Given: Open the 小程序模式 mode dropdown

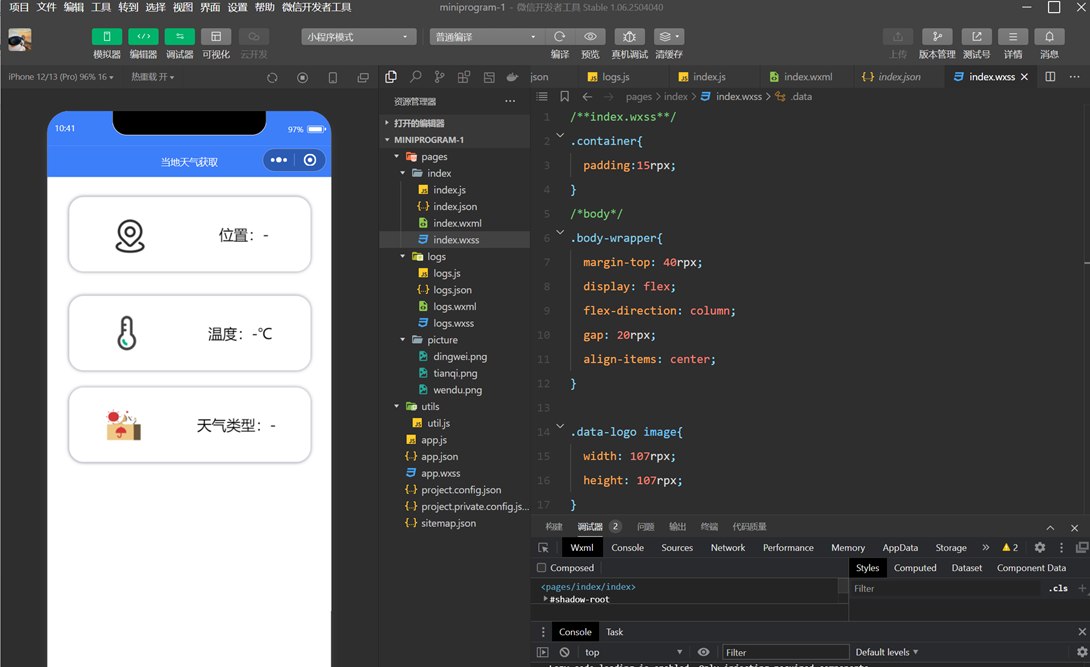Looking at the screenshot, I should (x=358, y=37).
